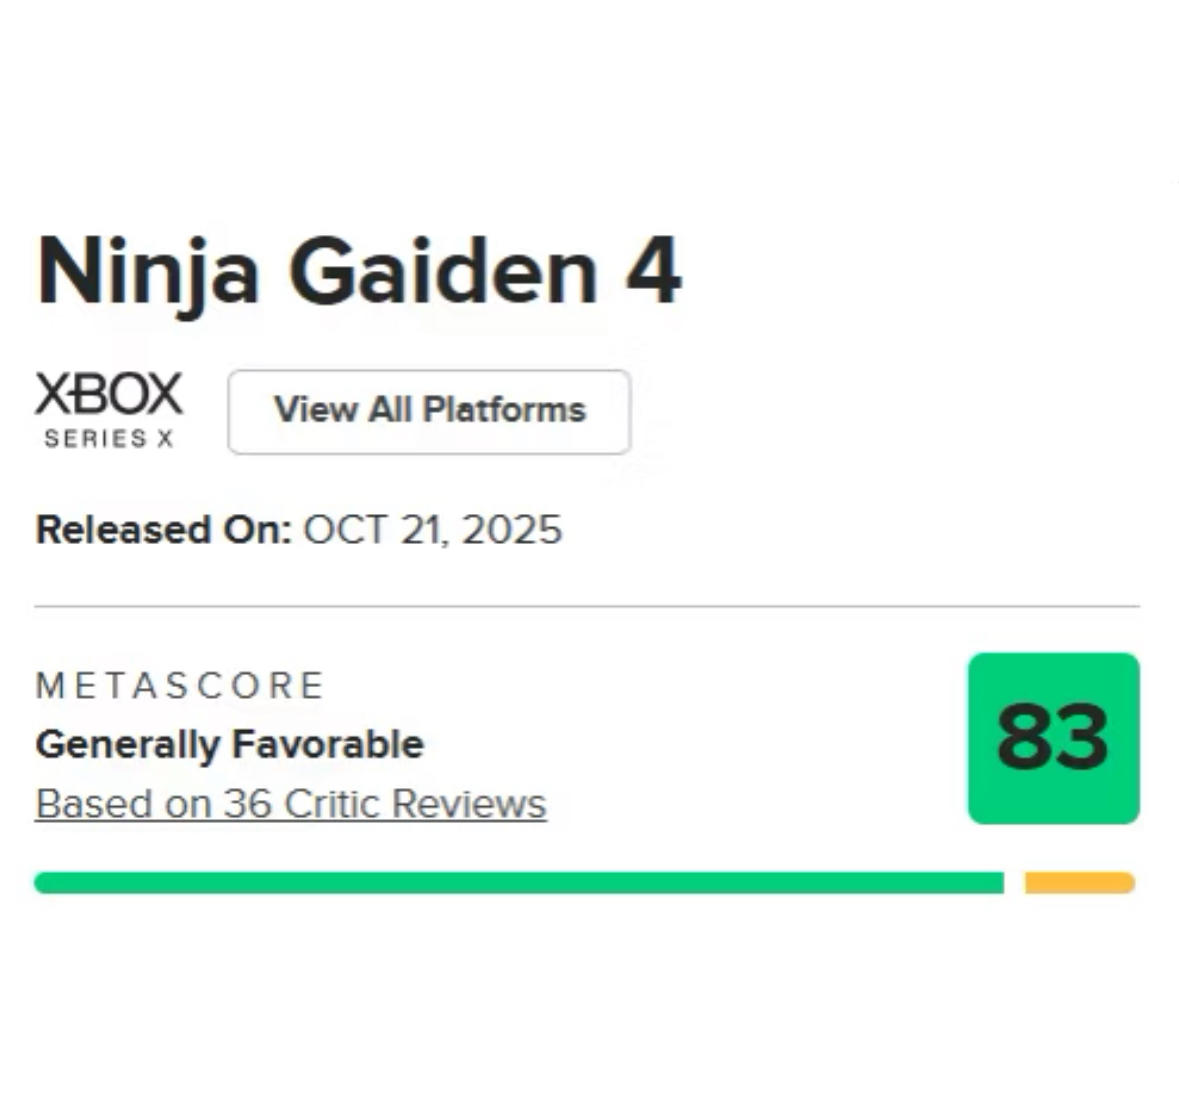The width and height of the screenshot is (1179, 1109).
Task: Click the METASCORE heading label
Action: (x=180, y=686)
